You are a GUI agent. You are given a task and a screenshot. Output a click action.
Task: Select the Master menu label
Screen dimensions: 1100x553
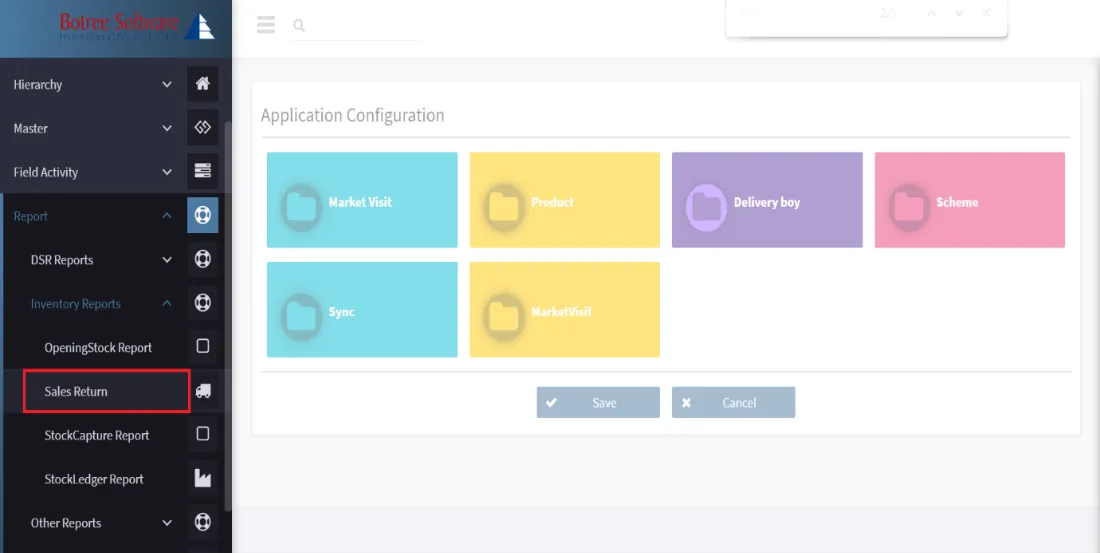pos(31,128)
